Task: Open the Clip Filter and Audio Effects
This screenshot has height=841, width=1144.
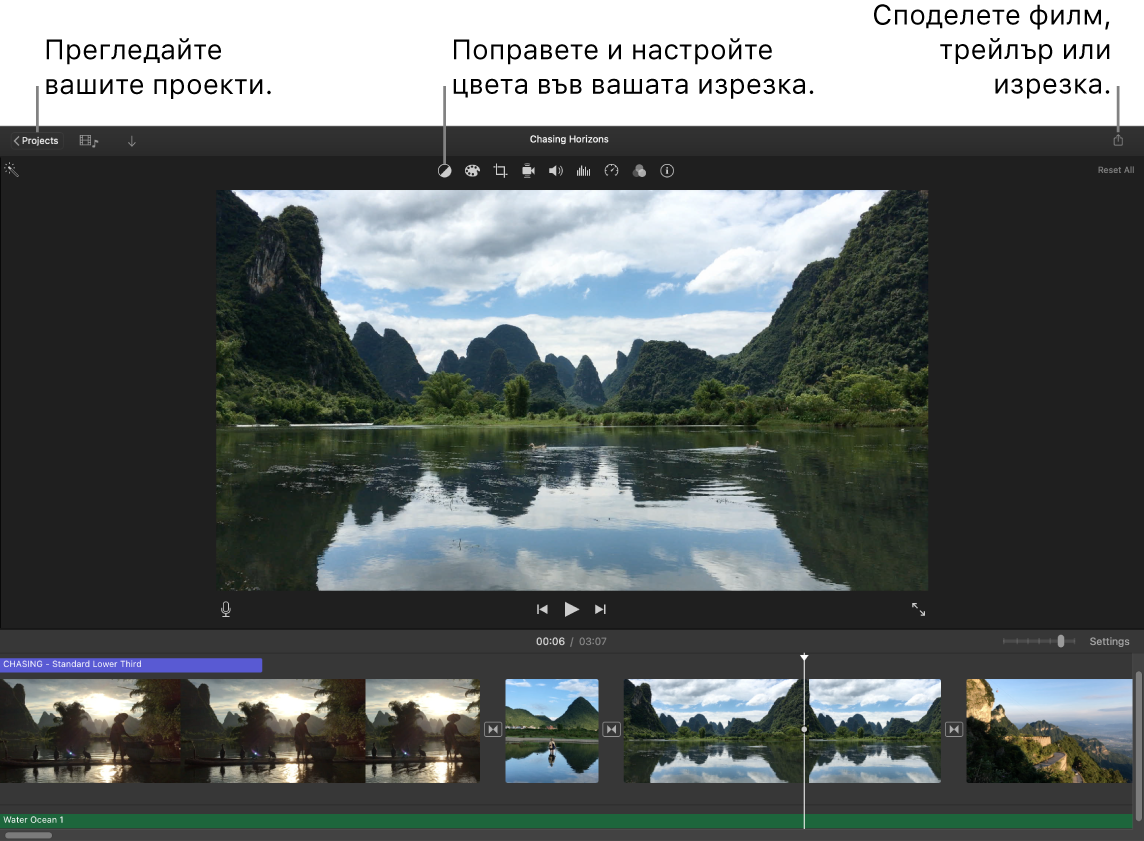Action: click(639, 170)
